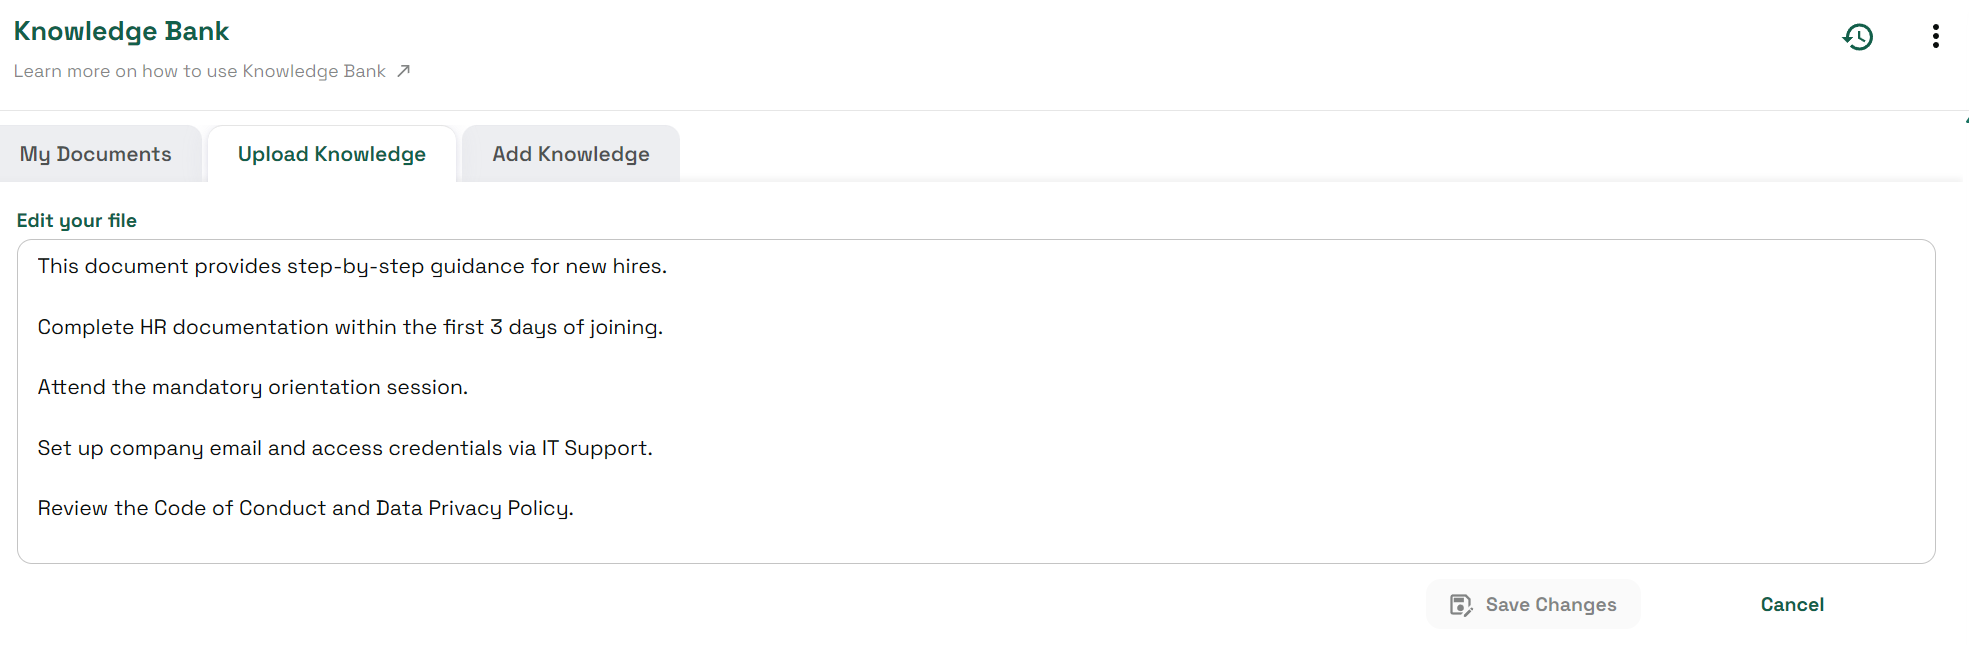The height and width of the screenshot is (645, 1969).
Task: Click the Knowledge Bank page heading
Action: click(x=121, y=31)
